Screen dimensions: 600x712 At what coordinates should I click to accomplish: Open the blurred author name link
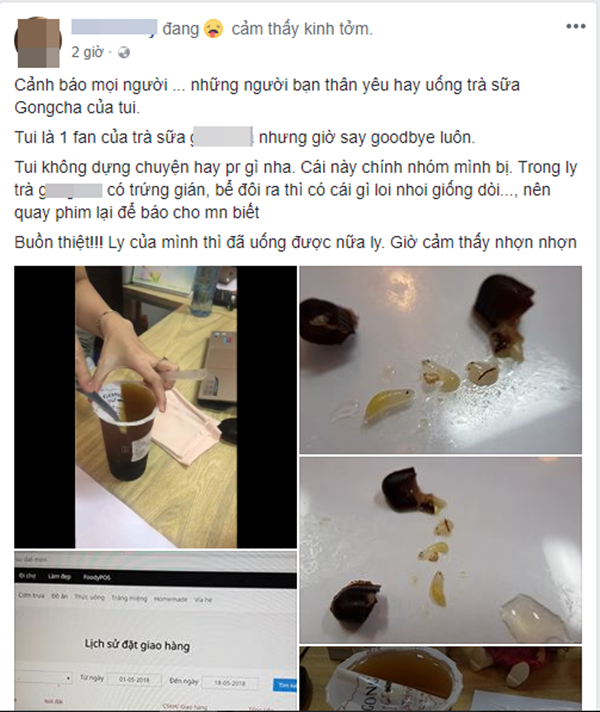pos(114,28)
